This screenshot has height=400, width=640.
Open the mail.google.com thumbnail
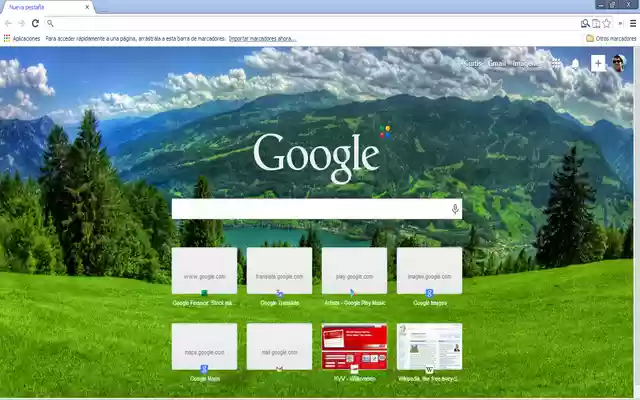pos(280,347)
